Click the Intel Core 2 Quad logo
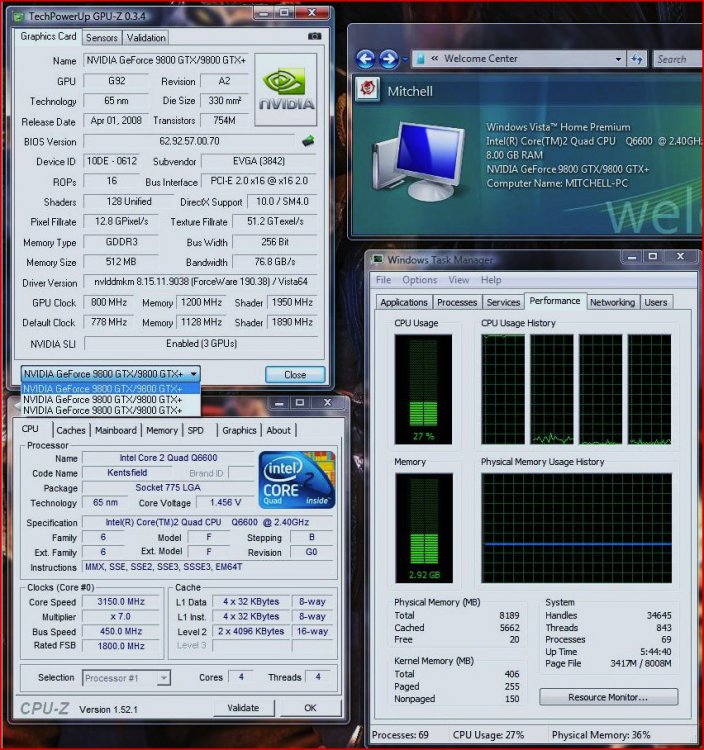The width and height of the screenshot is (704, 750). 297,479
